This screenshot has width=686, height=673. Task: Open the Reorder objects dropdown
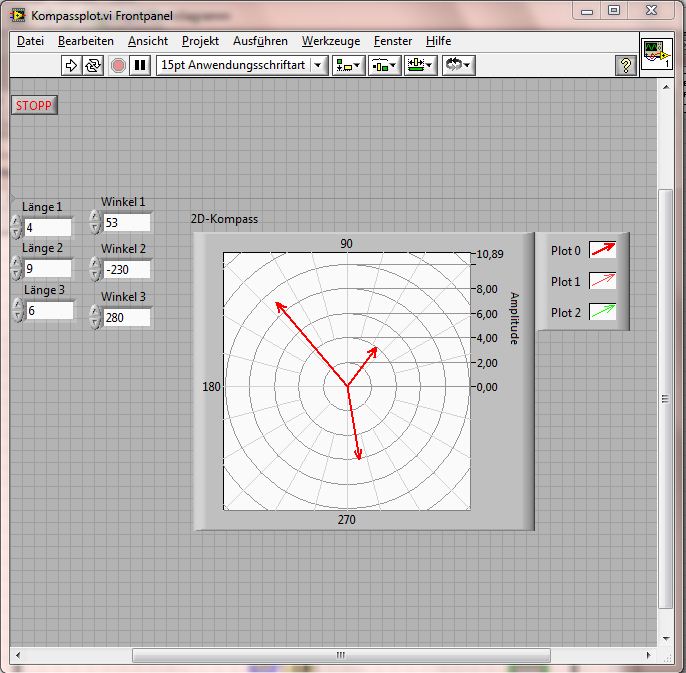[458, 65]
